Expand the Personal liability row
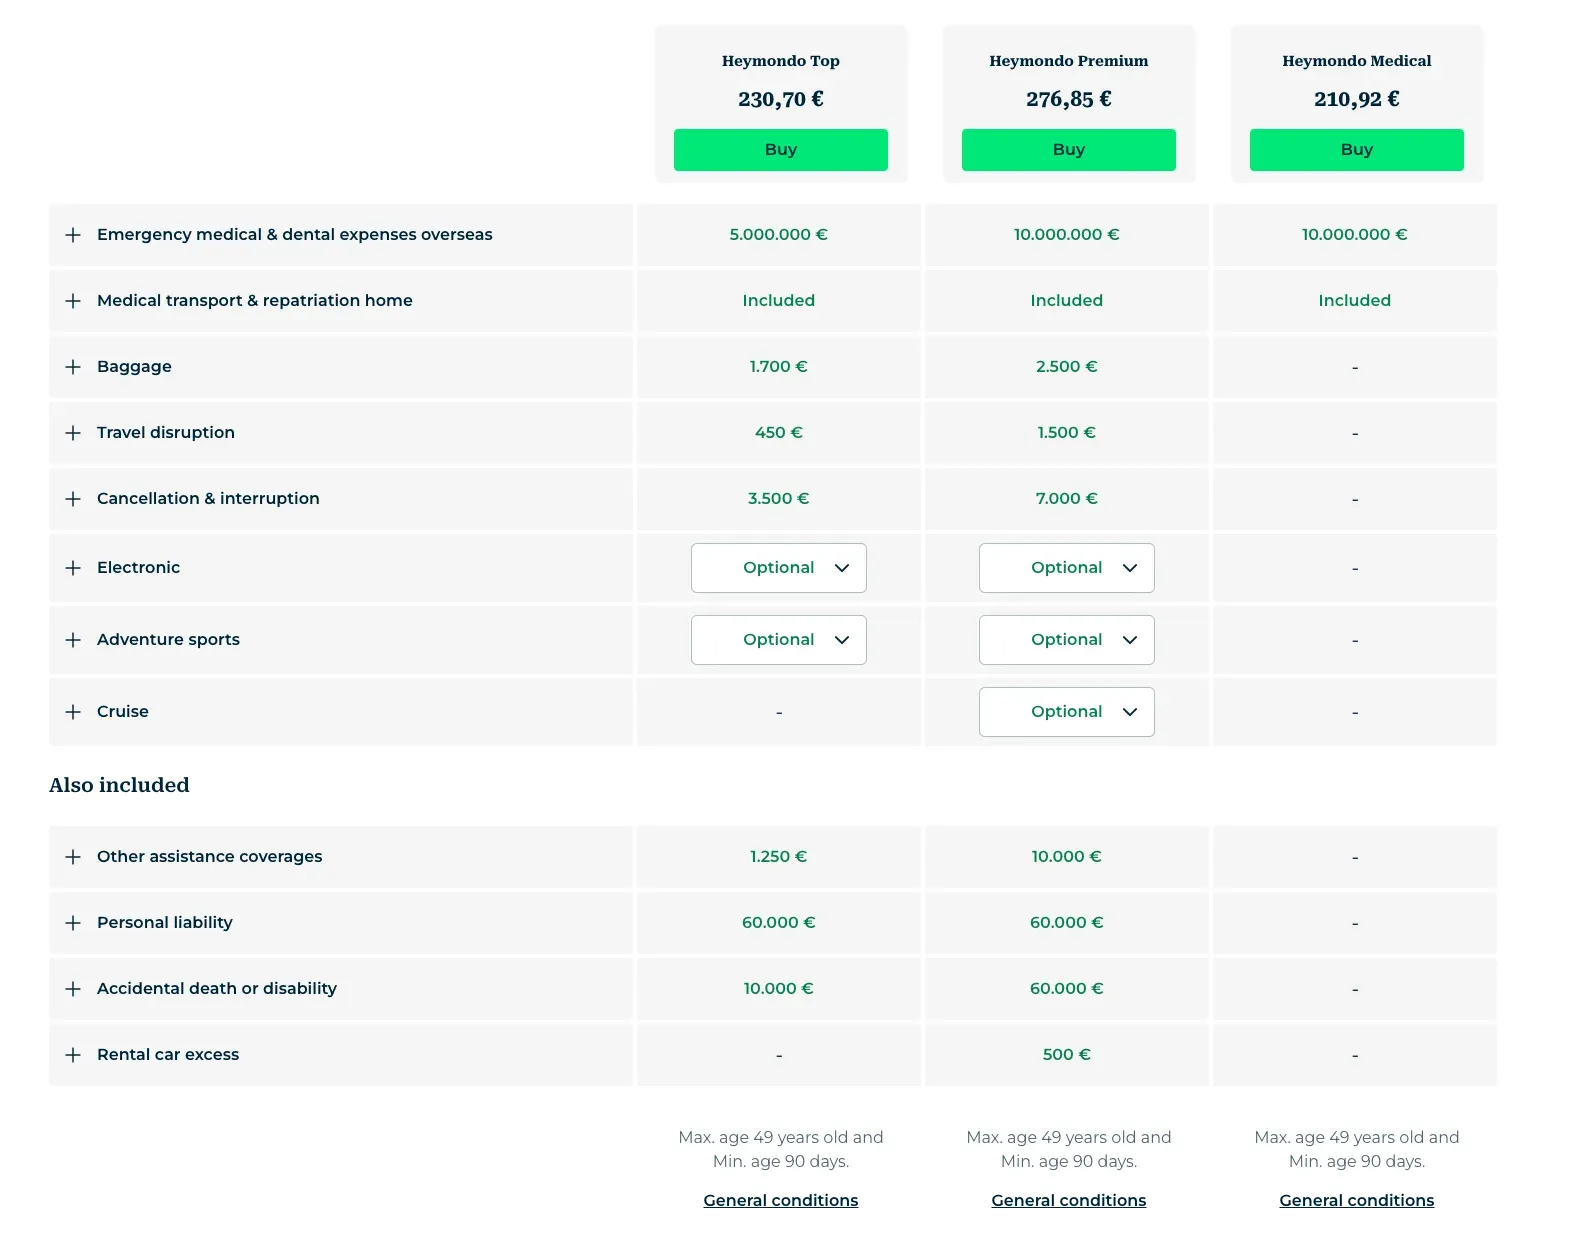Screen dimensions: 1574x1244 pos(73,923)
